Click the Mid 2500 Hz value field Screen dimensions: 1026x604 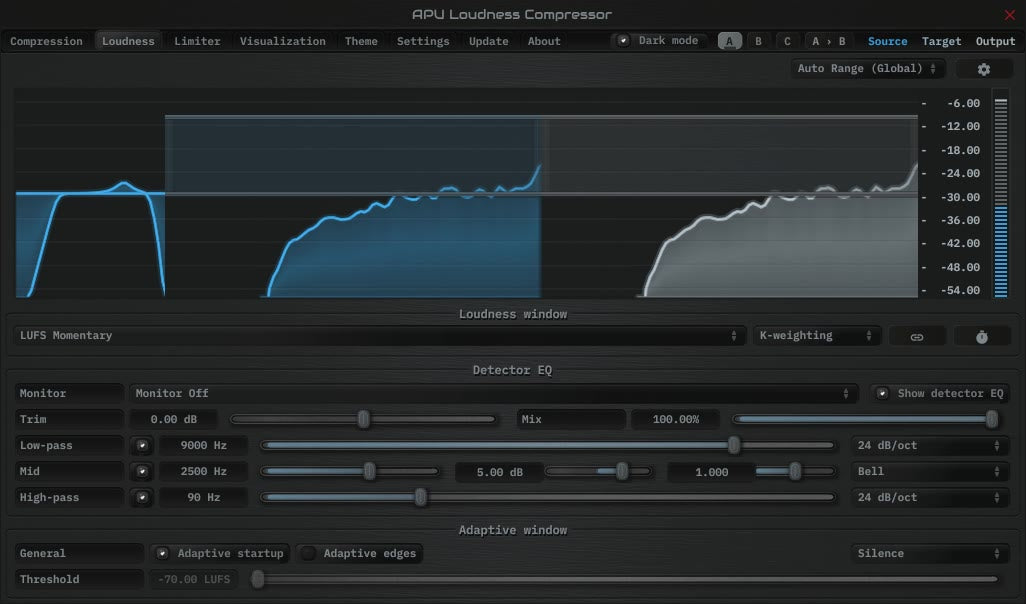203,472
